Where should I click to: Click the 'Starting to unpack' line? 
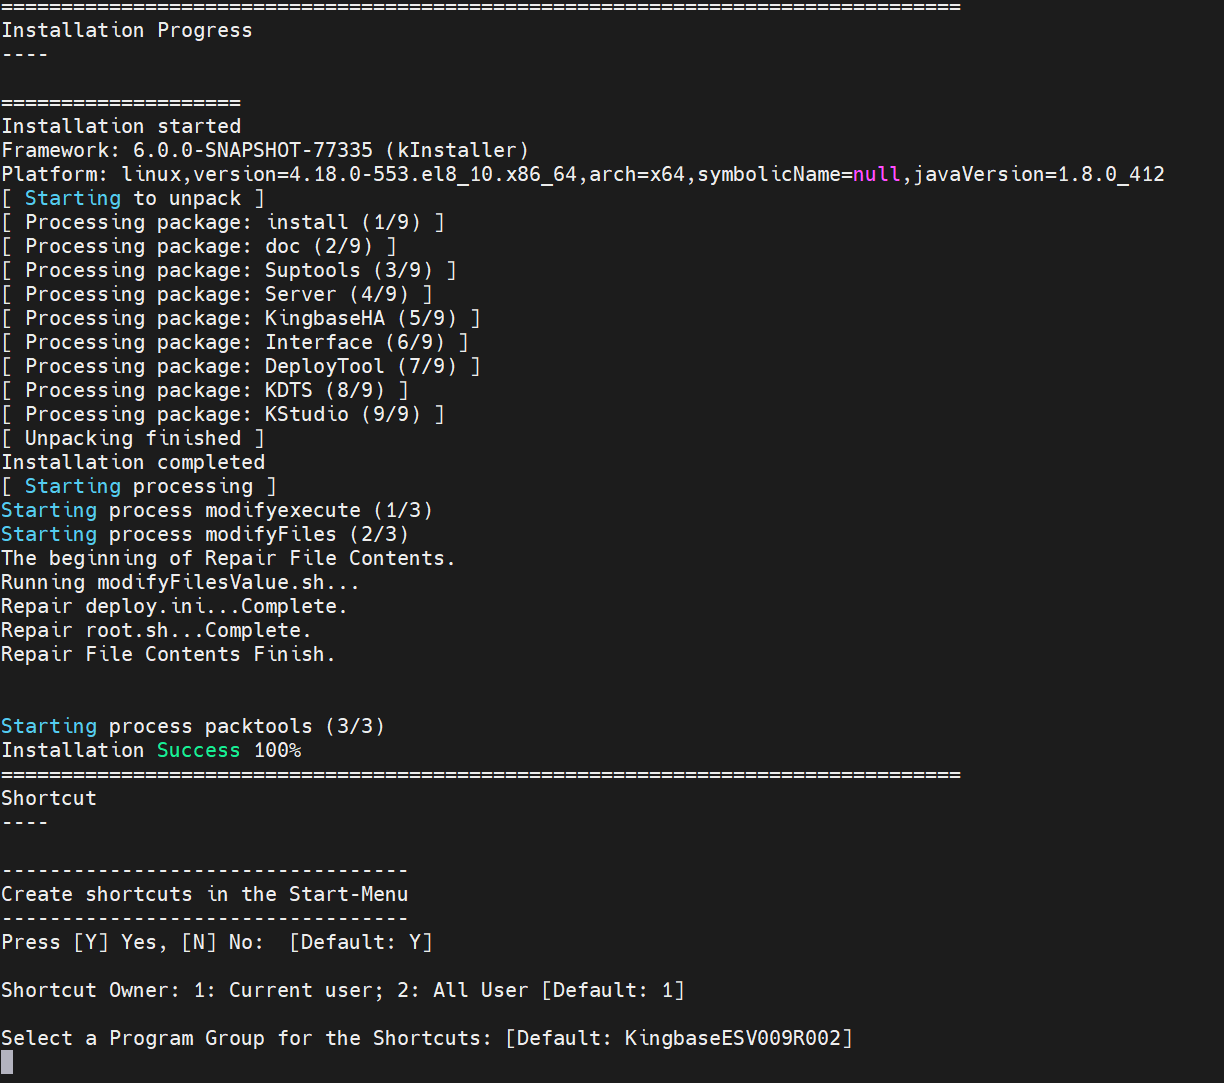tap(133, 198)
